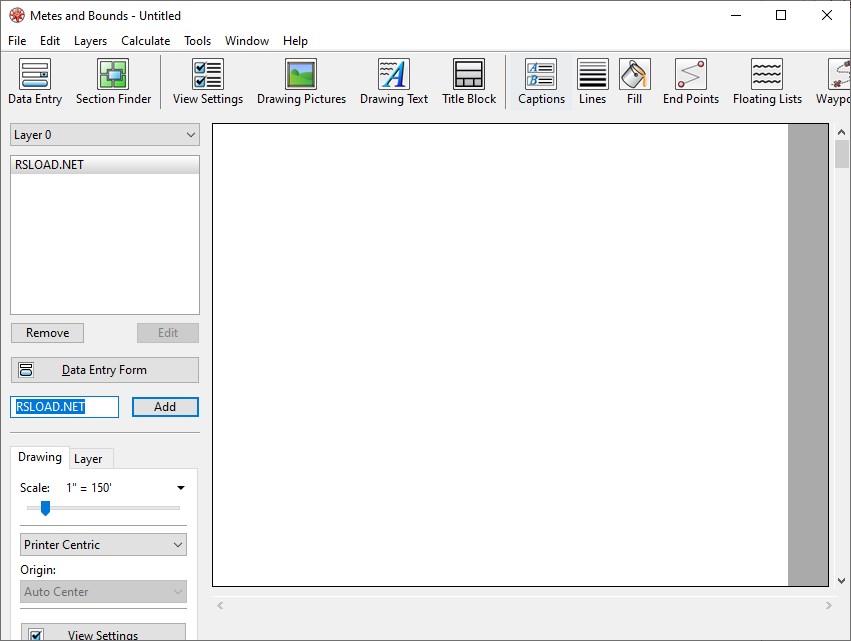Screen dimensions: 851x641
Task: Open the Floating Lists tool
Action: click(x=766, y=80)
